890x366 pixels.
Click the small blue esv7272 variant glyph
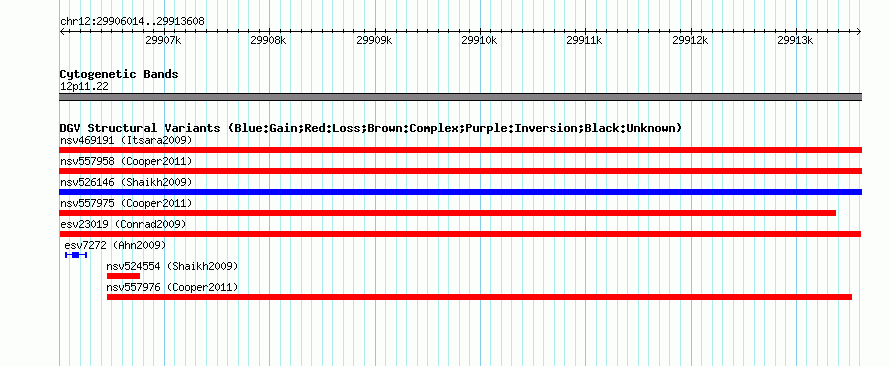(76, 255)
